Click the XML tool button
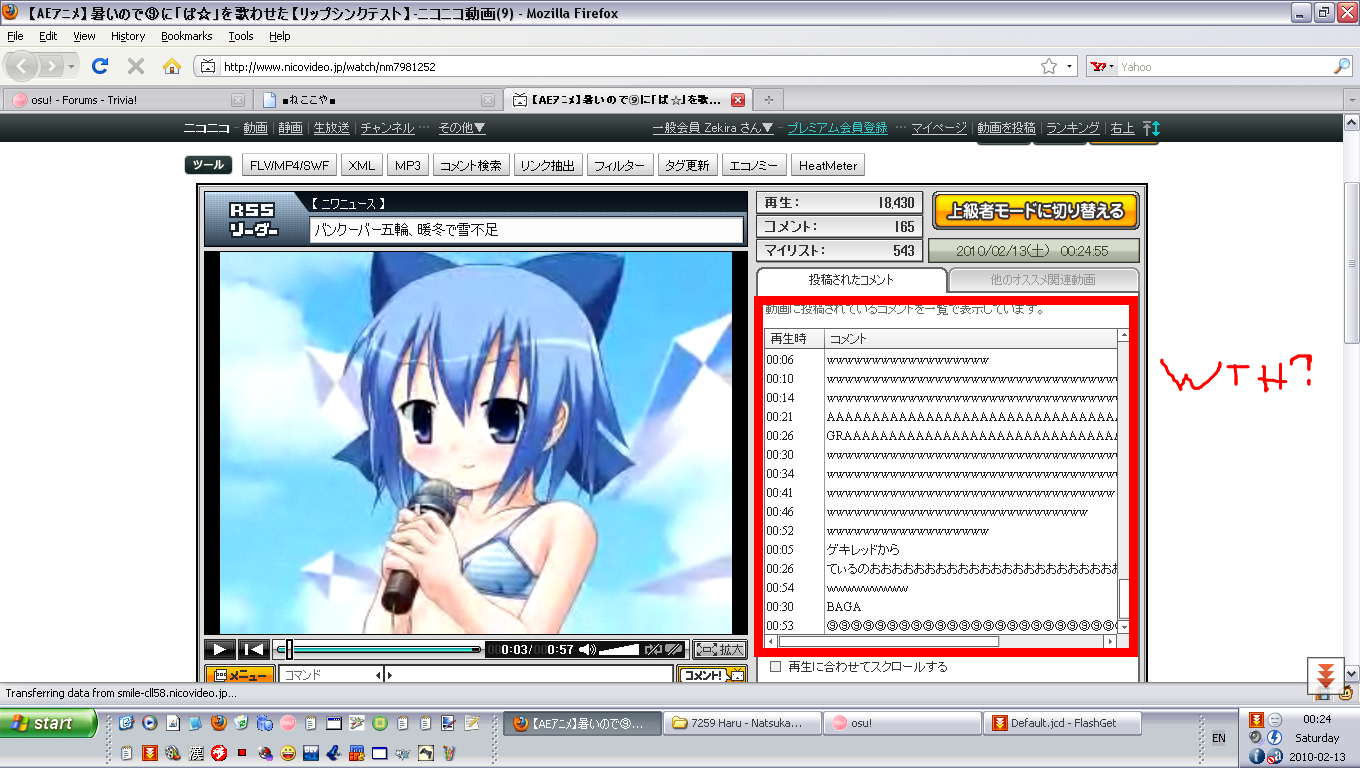The height and width of the screenshot is (768, 1360). click(361, 165)
